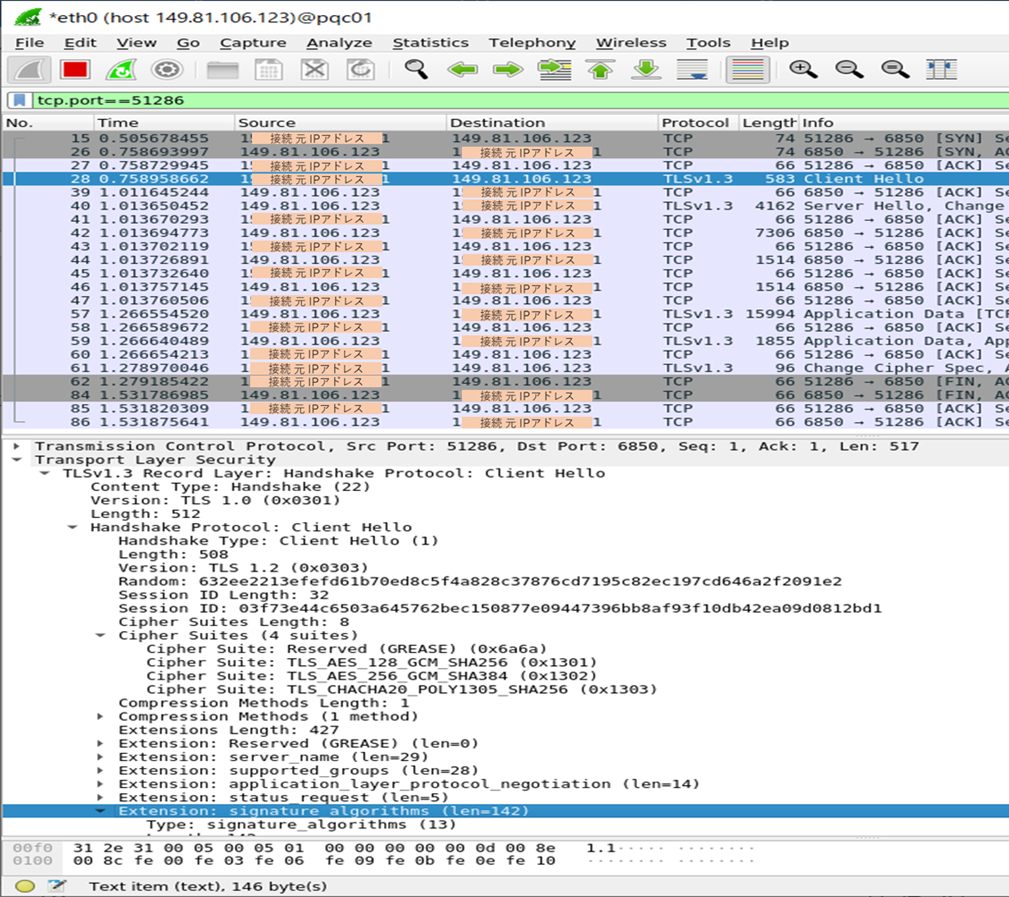
Task: Zoom in on packet list text
Action: 803,70
